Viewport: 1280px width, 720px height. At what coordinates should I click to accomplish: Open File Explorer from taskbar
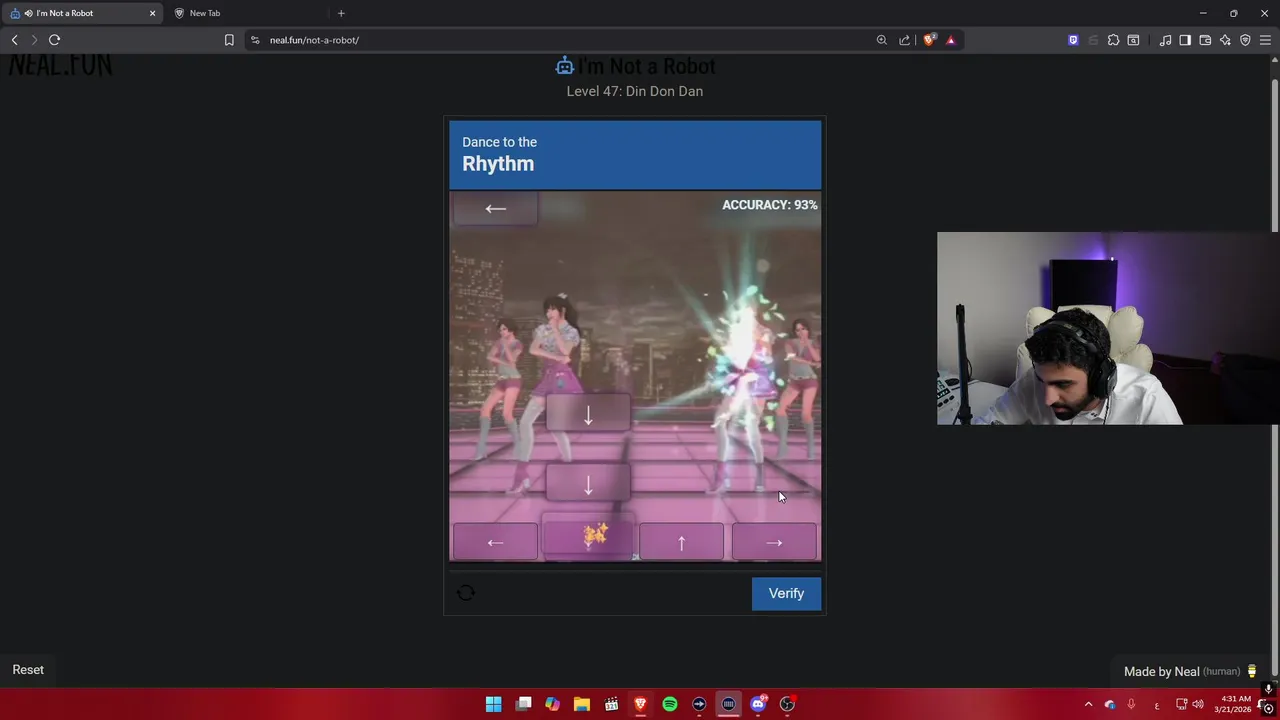pyautogui.click(x=582, y=704)
